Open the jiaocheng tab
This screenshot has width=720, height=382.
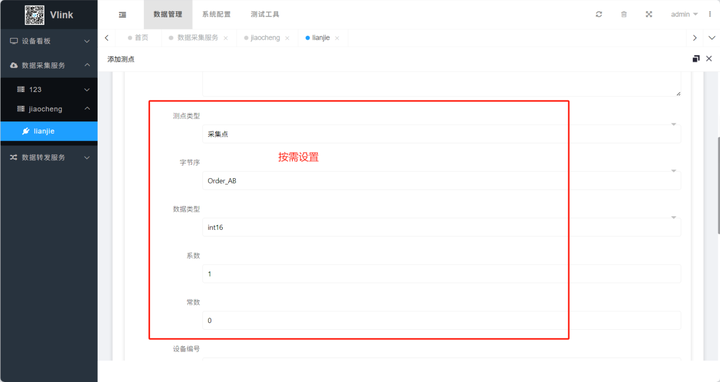pyautogui.click(x=265, y=38)
